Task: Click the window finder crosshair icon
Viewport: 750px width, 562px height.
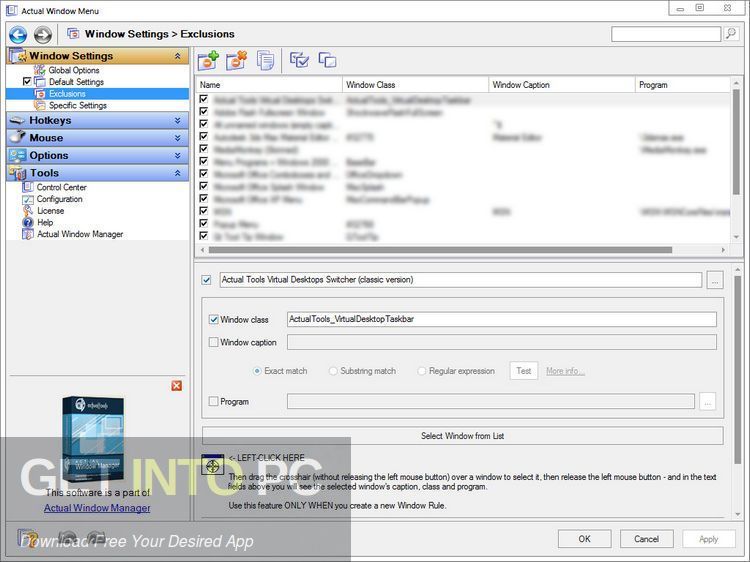Action: click(x=213, y=464)
